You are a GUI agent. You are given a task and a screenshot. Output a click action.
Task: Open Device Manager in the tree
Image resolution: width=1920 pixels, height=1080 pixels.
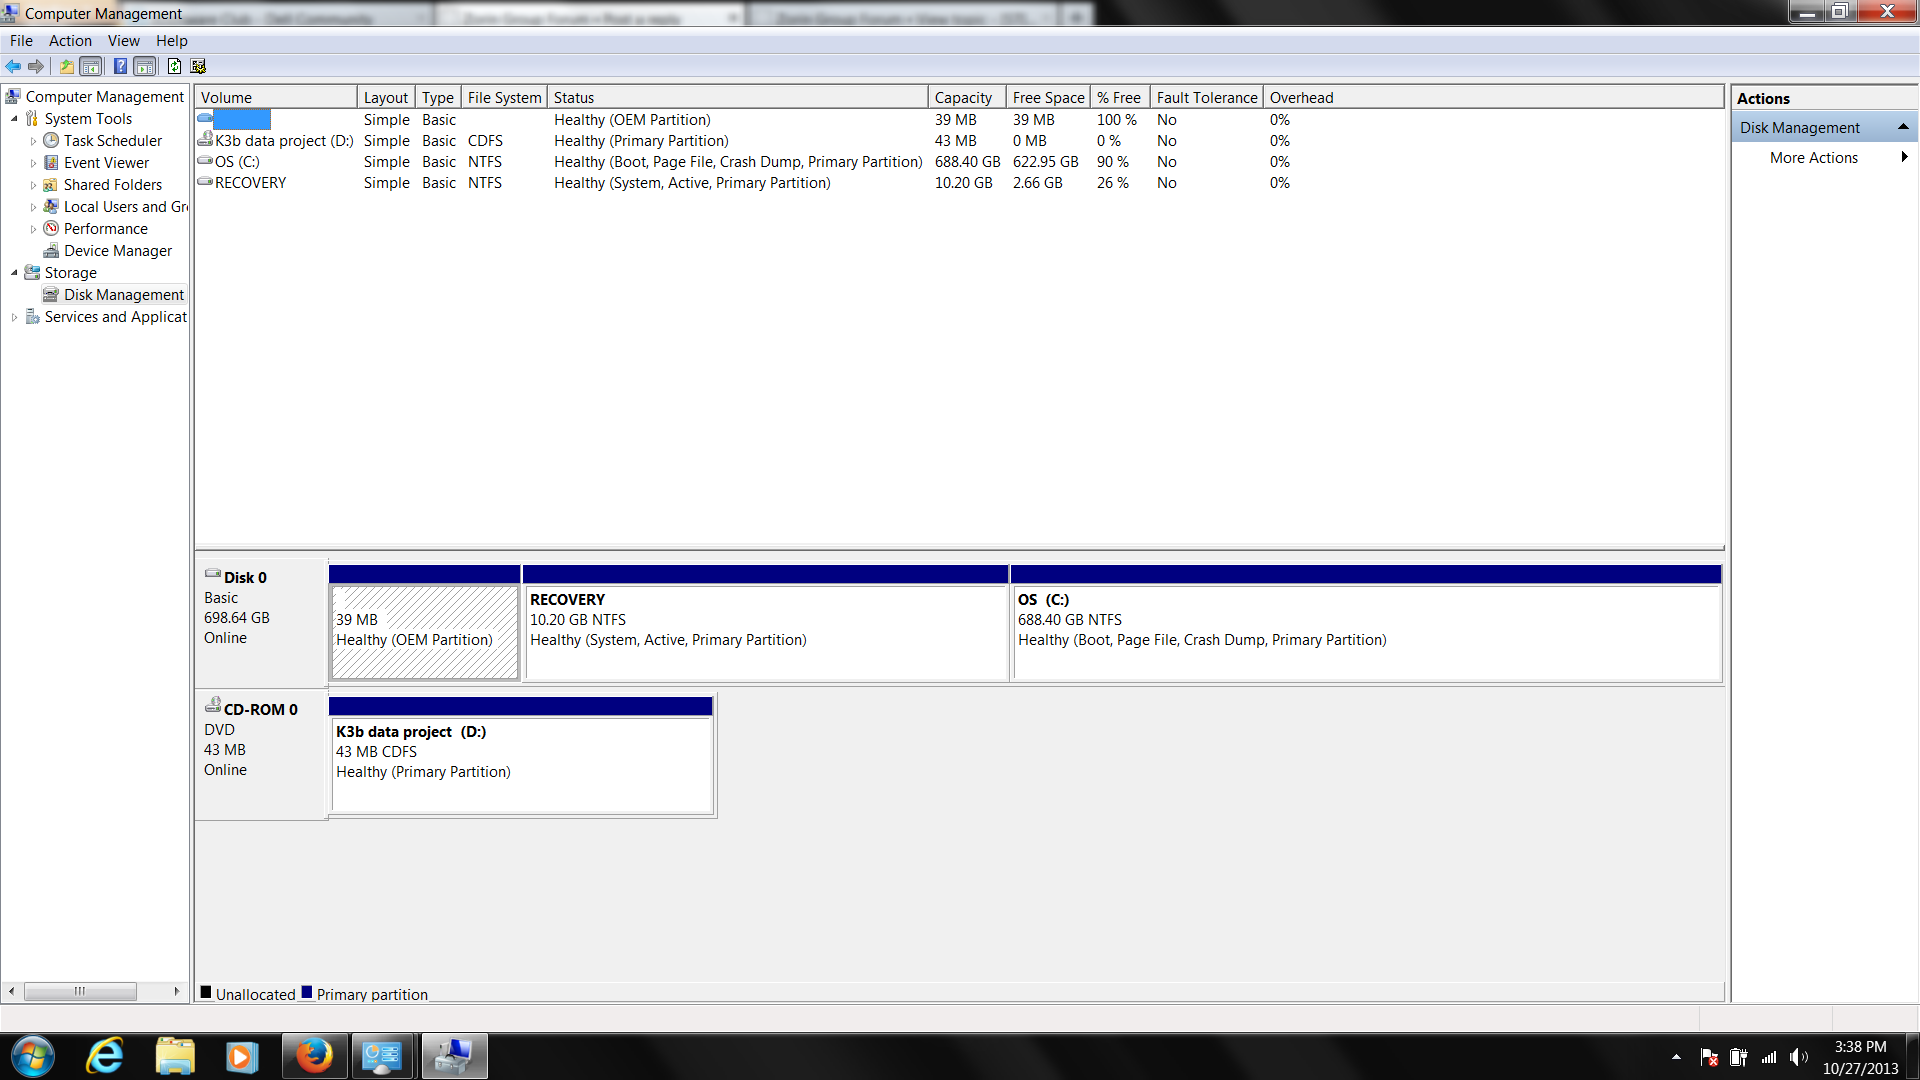click(x=117, y=251)
